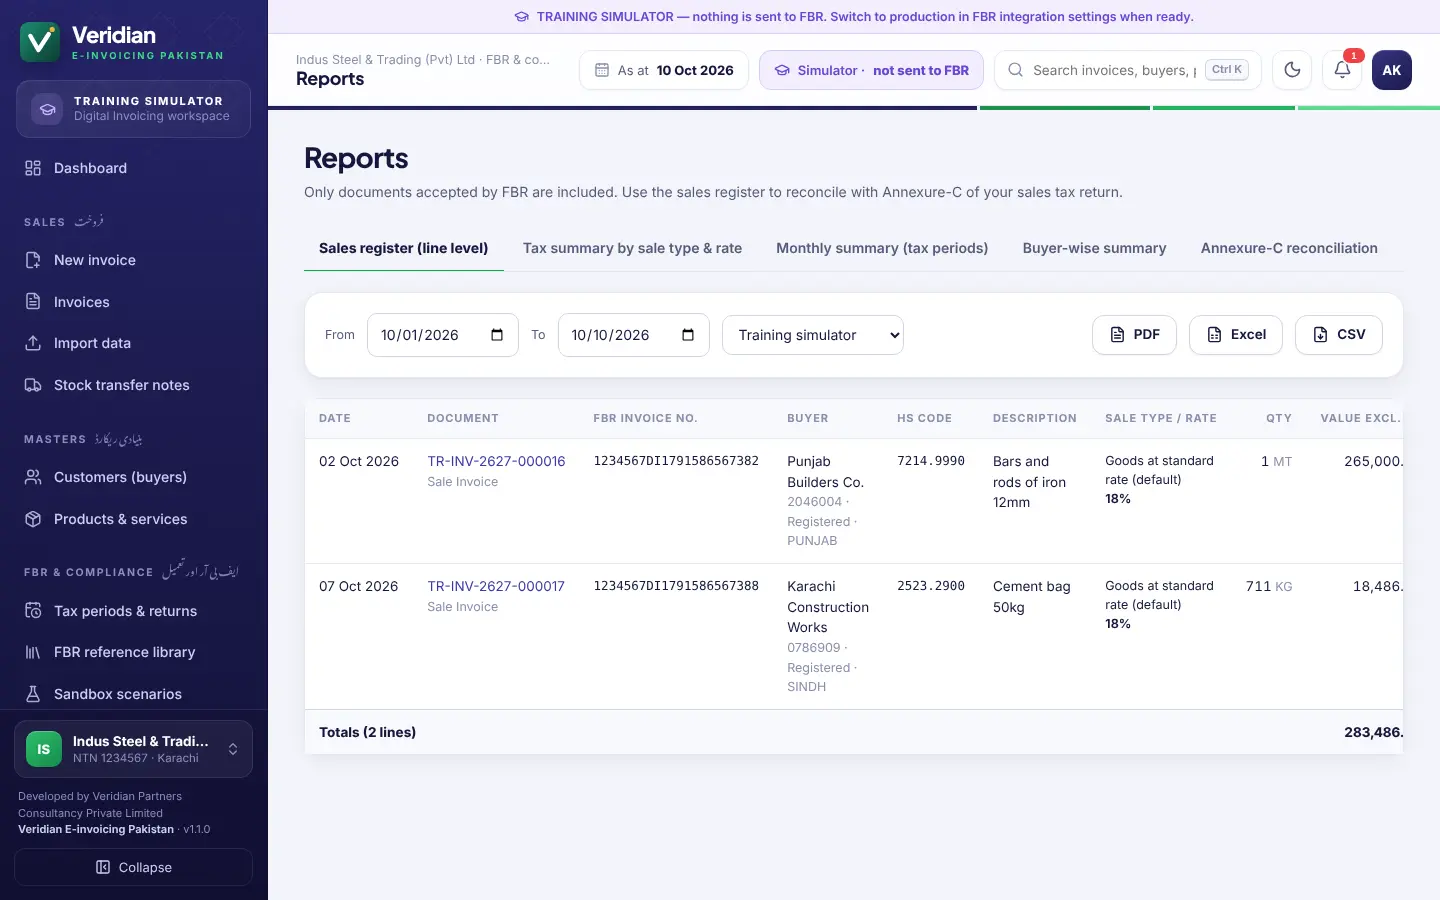Viewport: 1440px width, 900px height.
Task: Open Annexure-C reconciliation tab
Action: click(1289, 248)
